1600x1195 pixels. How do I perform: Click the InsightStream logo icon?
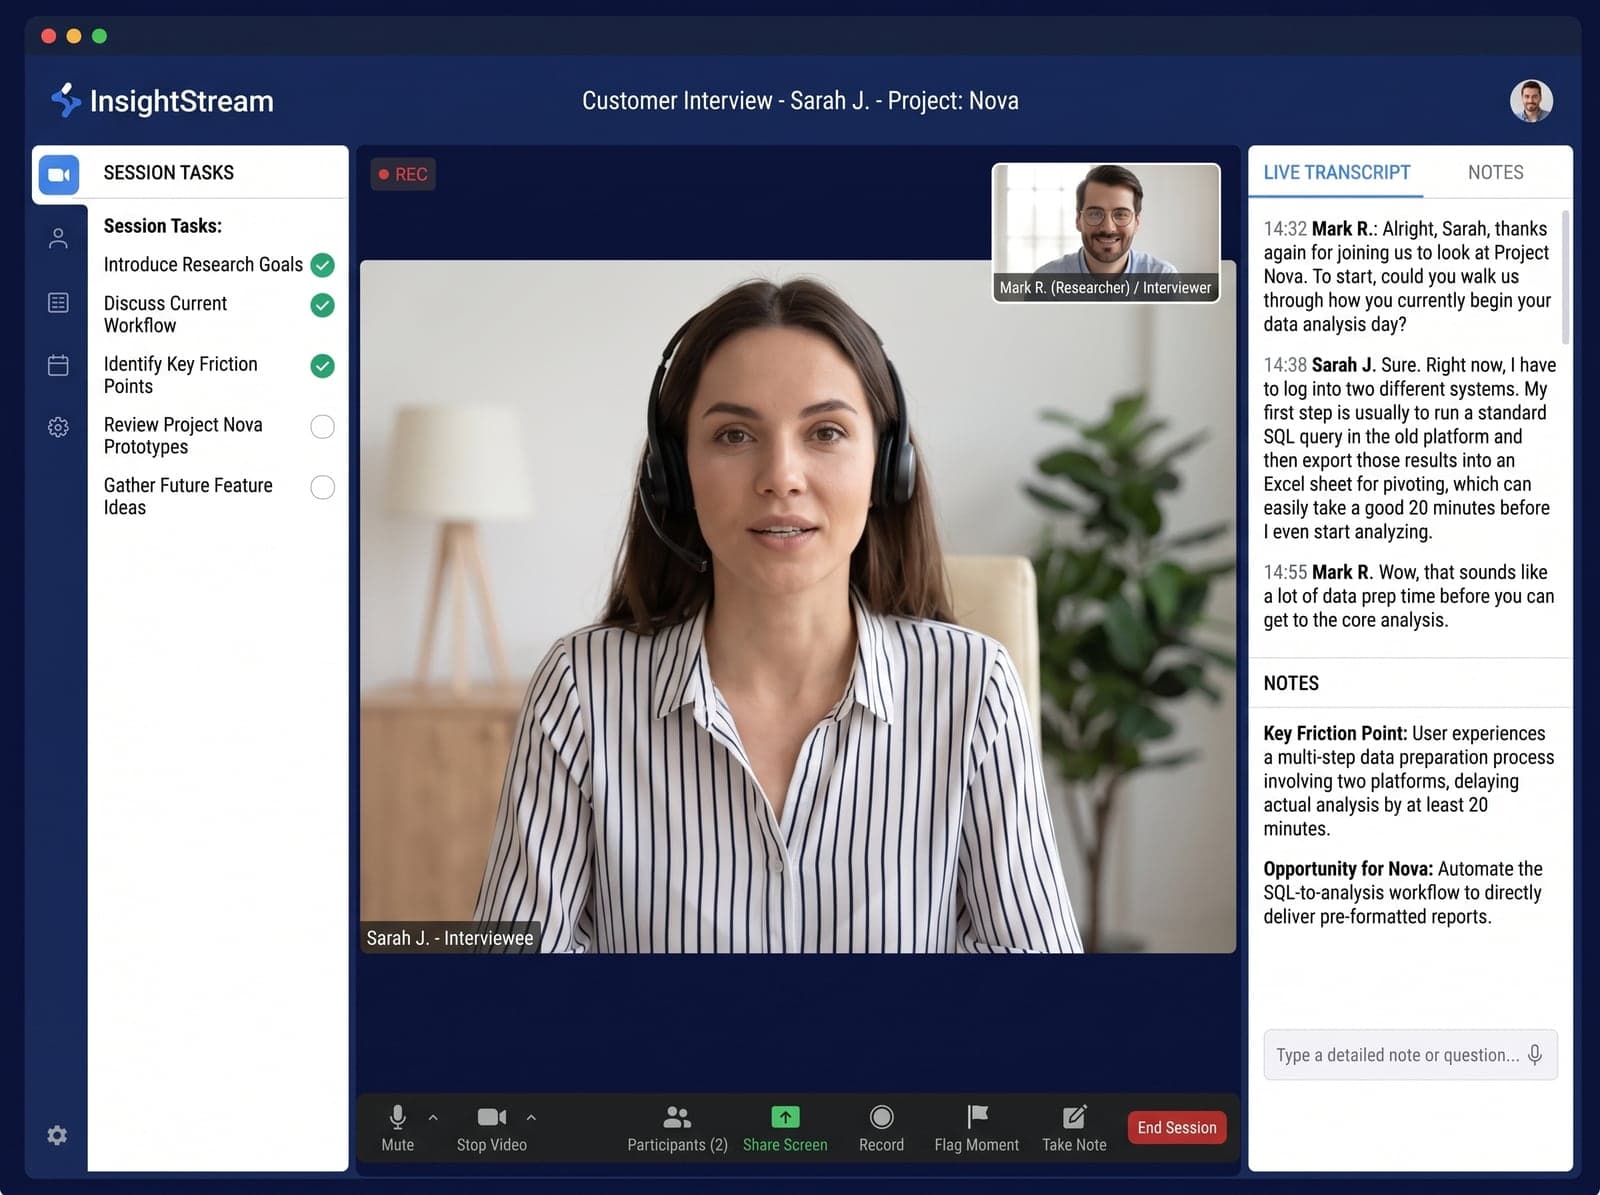tap(65, 100)
